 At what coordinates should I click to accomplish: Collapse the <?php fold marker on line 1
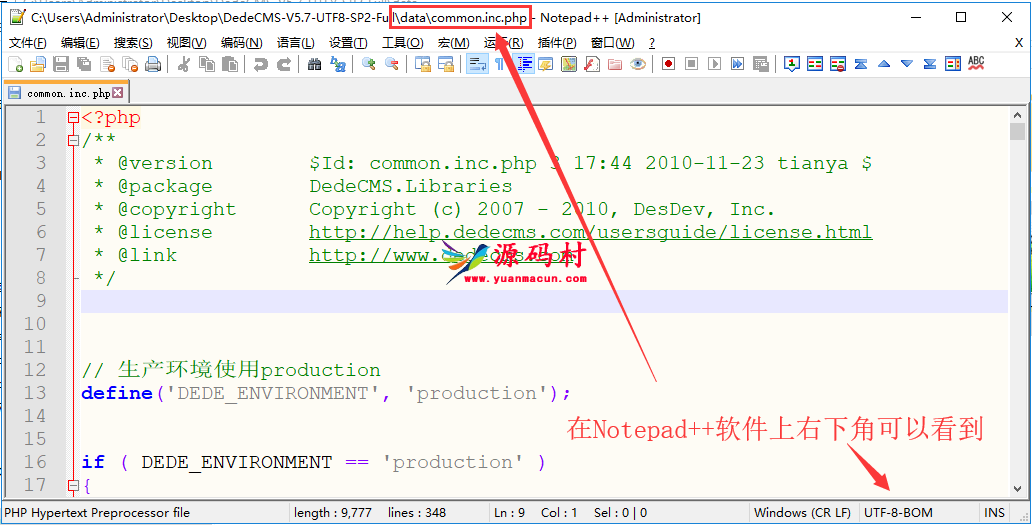tap(72, 118)
